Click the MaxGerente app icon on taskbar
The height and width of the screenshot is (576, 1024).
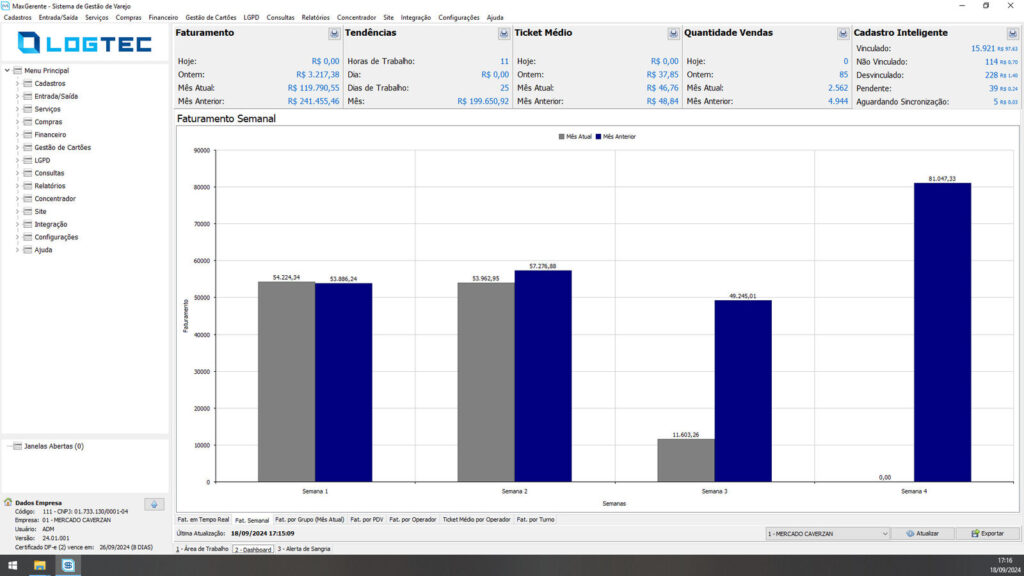point(68,566)
